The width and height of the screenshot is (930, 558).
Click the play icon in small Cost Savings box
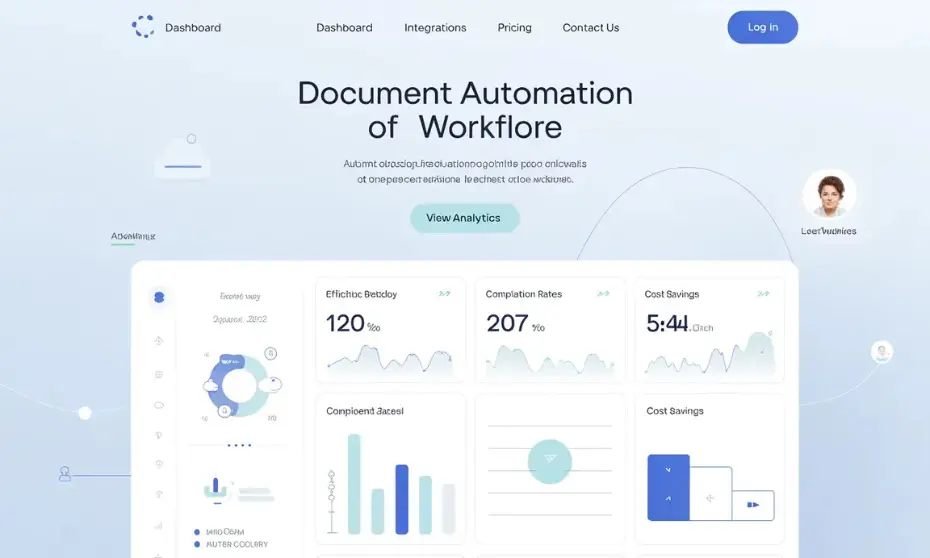coord(753,505)
